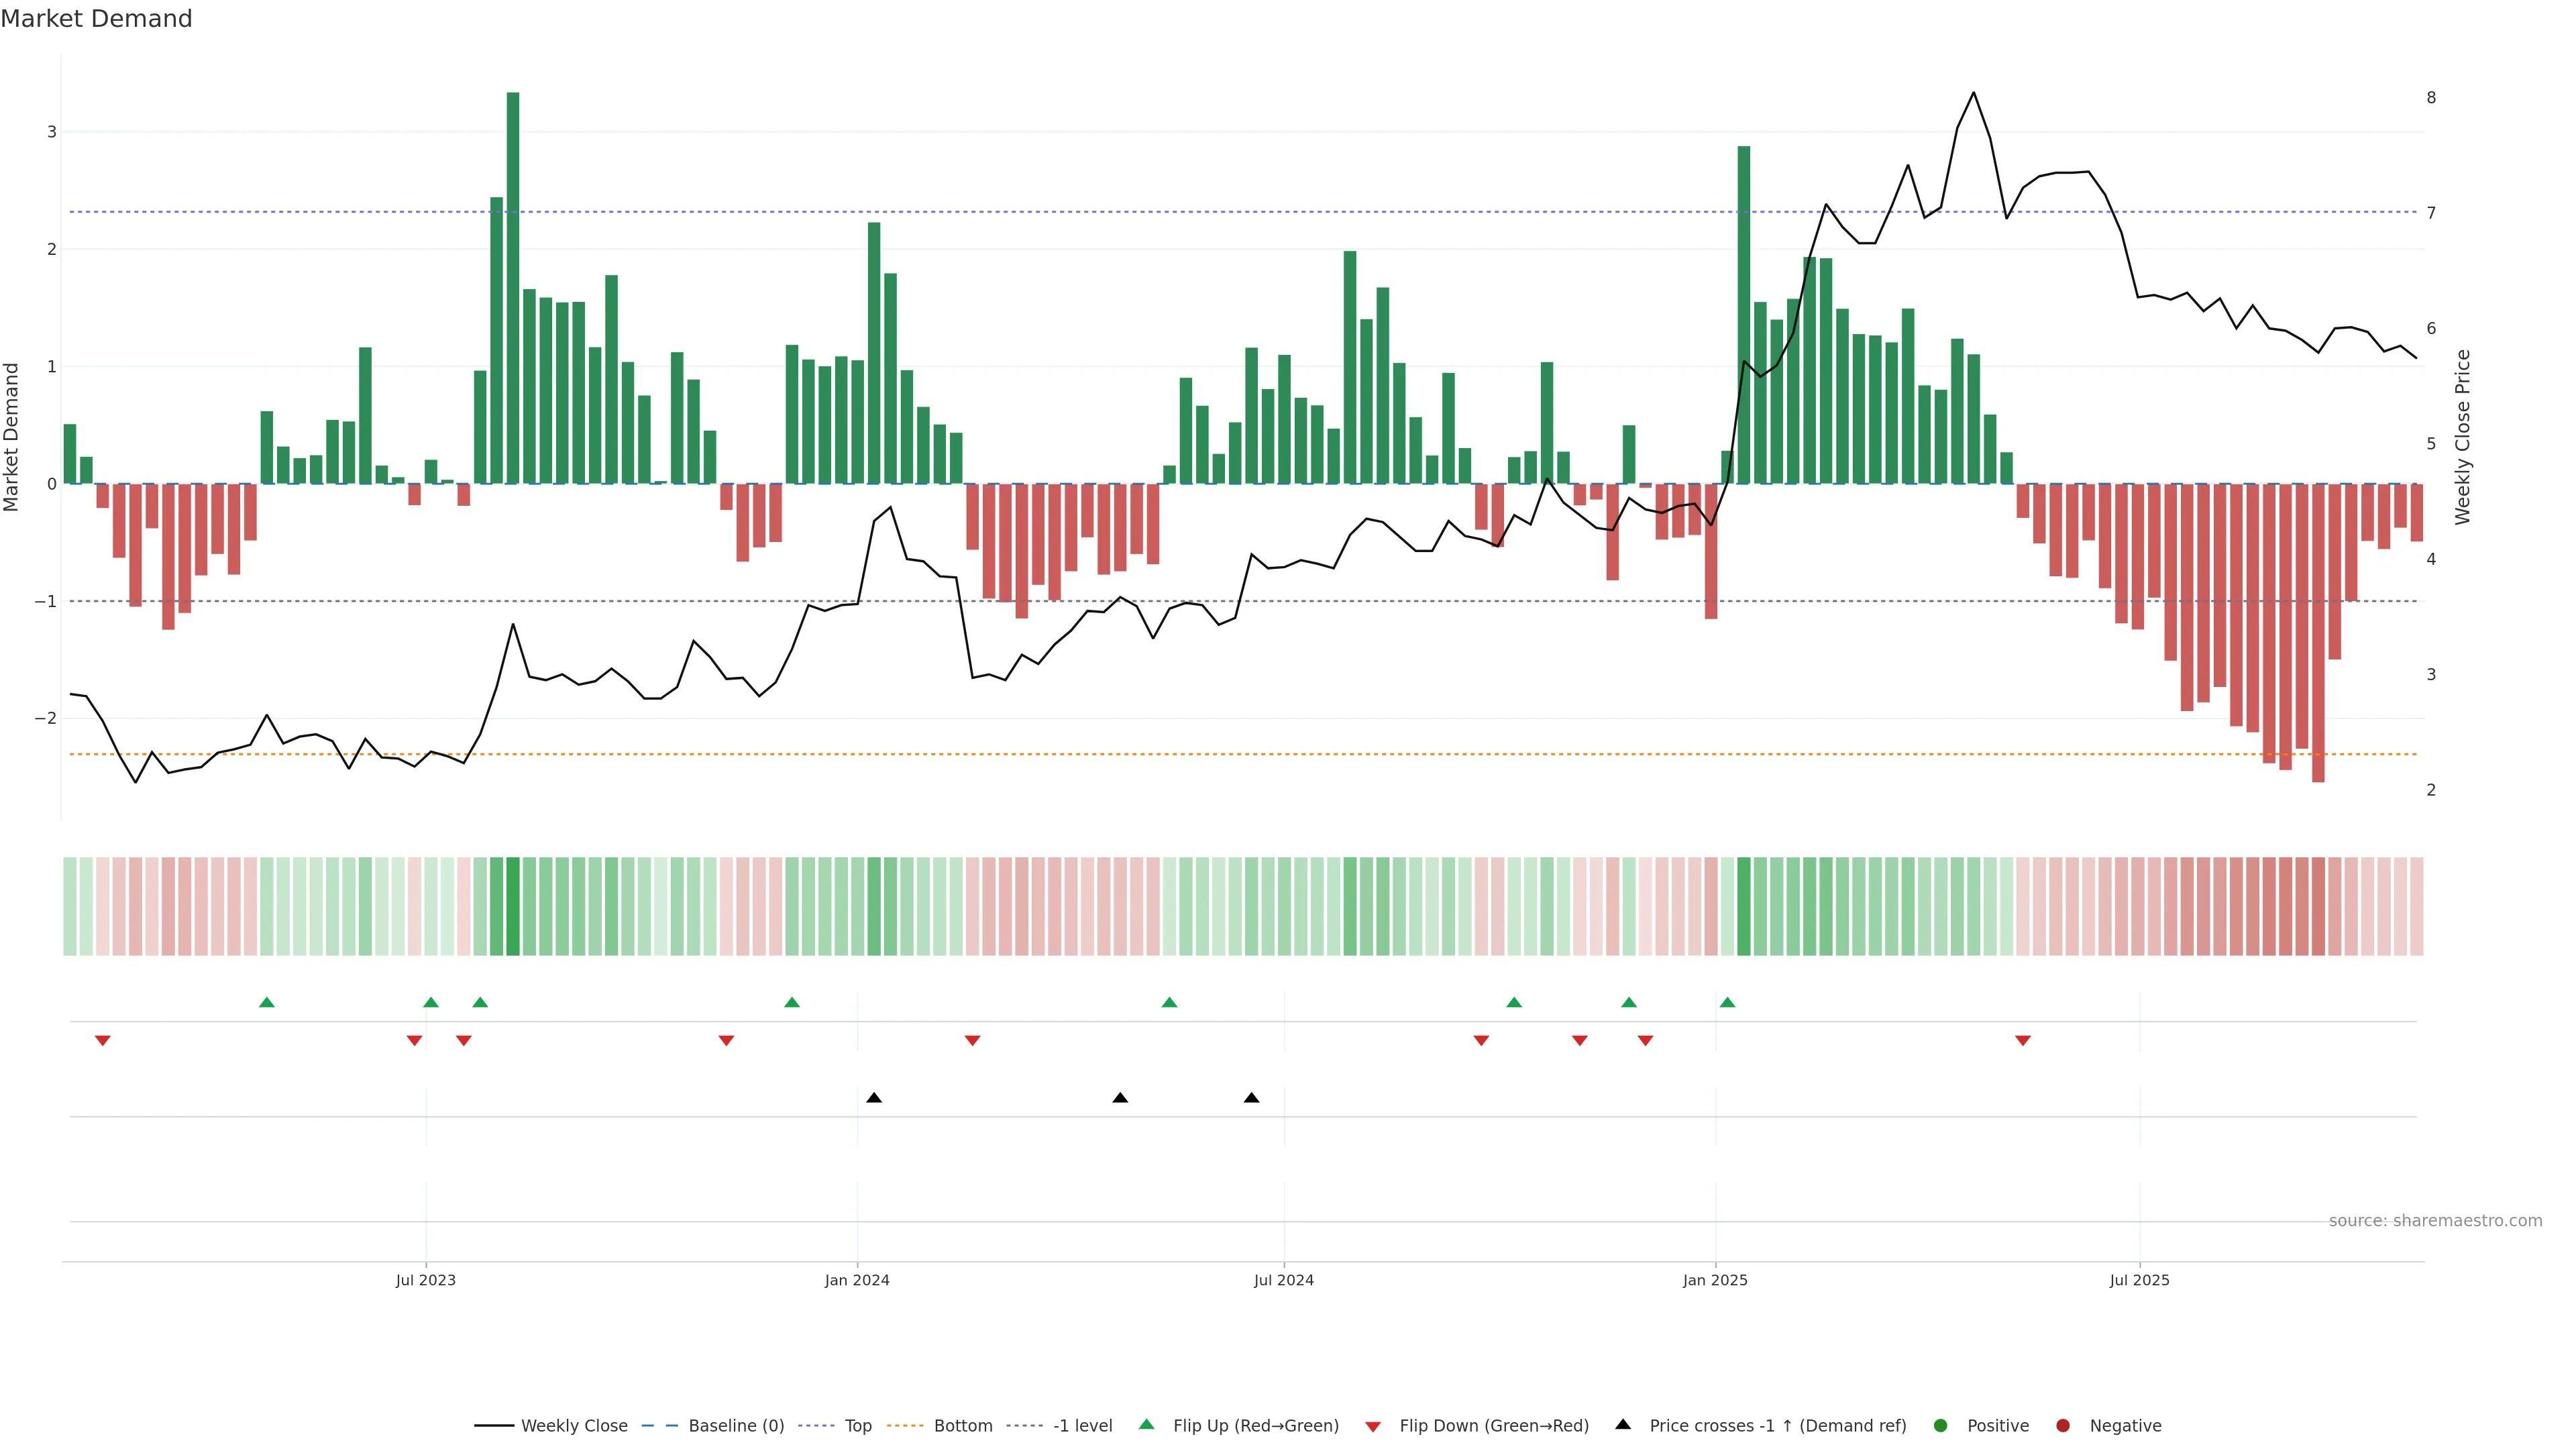The width and height of the screenshot is (2576, 1449).
Task: Click the Positive green dot legend icon
Action: click(1941, 1425)
